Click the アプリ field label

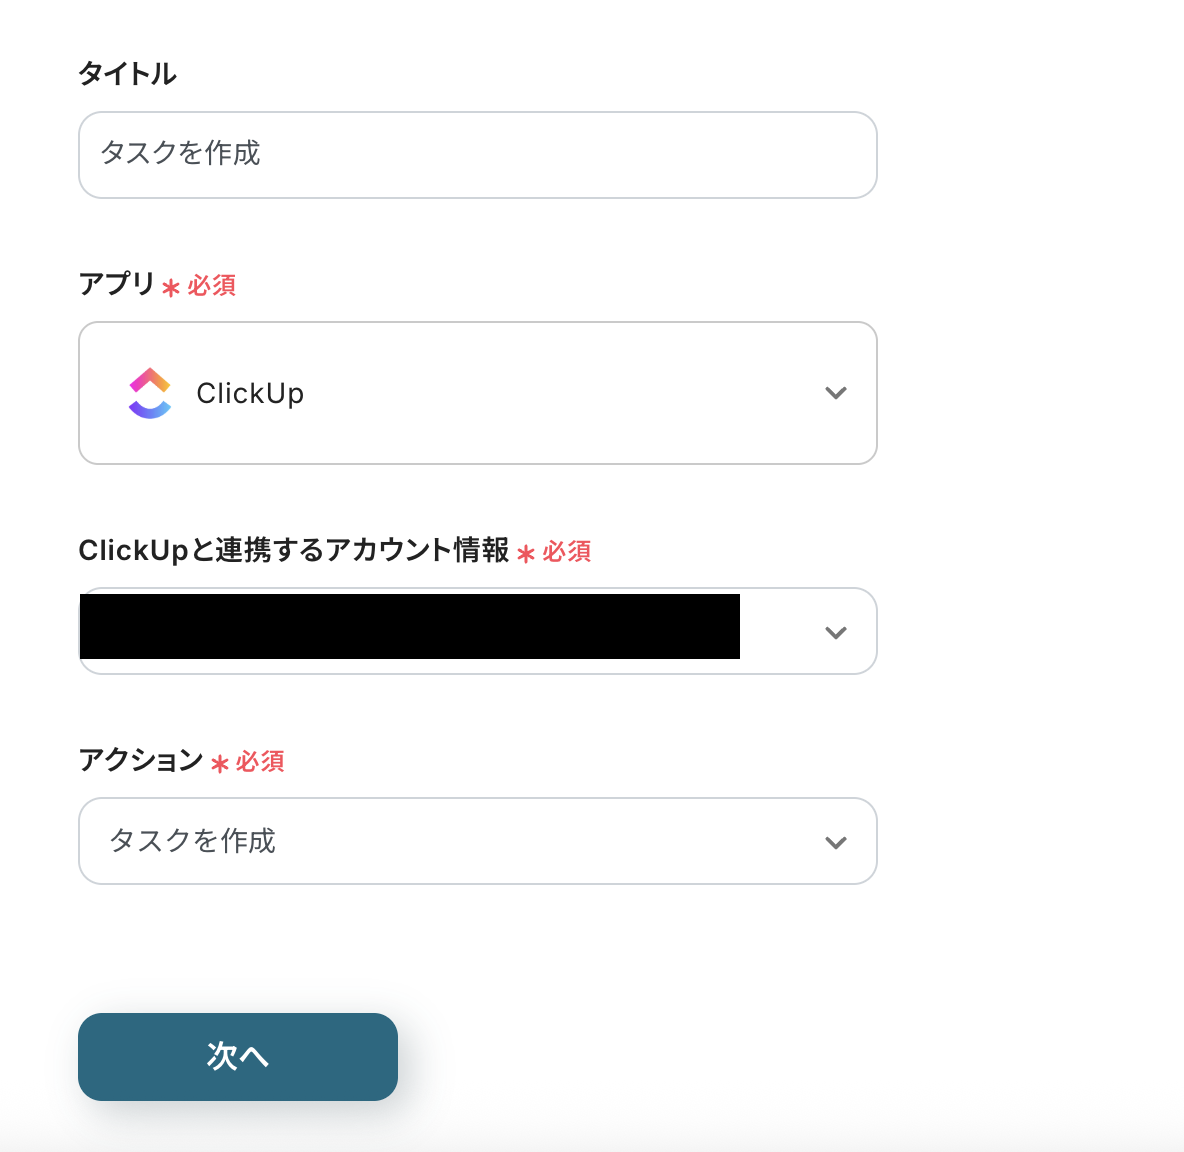[117, 285]
